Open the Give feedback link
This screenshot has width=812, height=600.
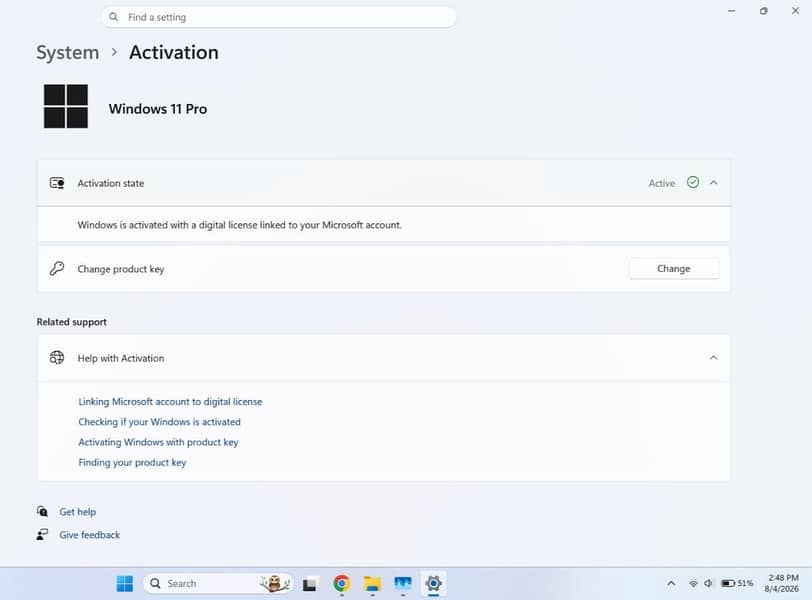click(x=90, y=535)
